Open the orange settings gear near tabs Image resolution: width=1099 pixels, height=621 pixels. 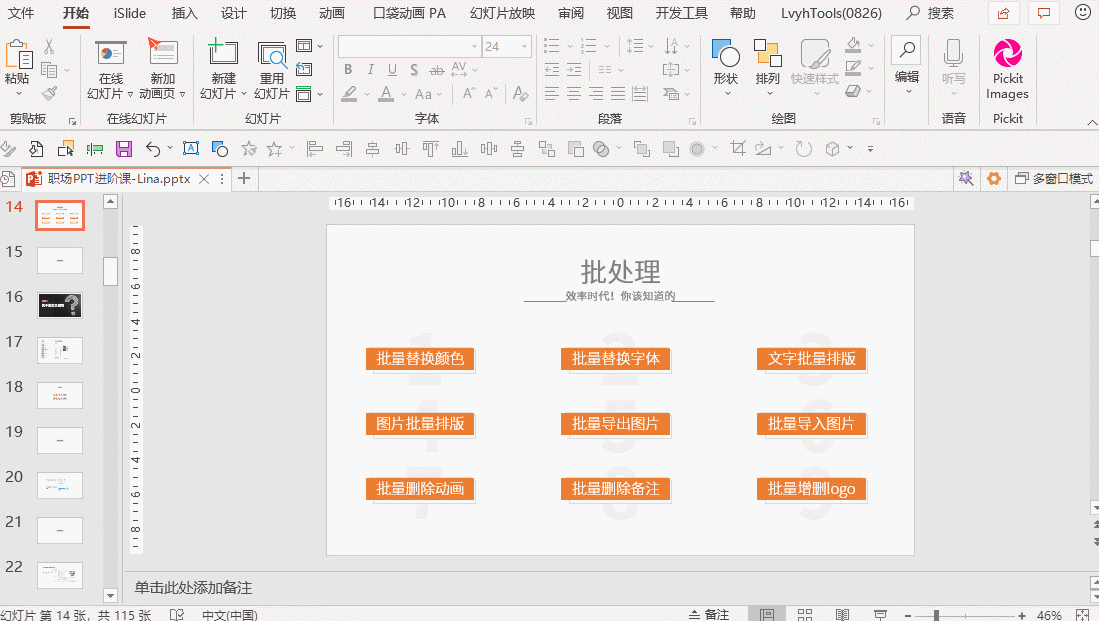[x=993, y=179]
